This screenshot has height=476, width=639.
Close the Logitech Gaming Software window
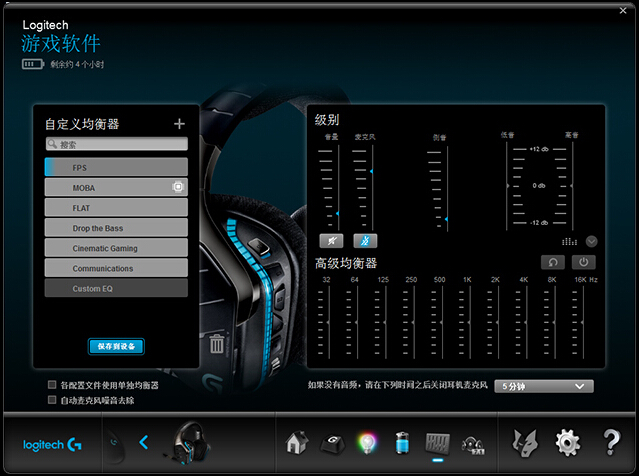tap(623, 11)
